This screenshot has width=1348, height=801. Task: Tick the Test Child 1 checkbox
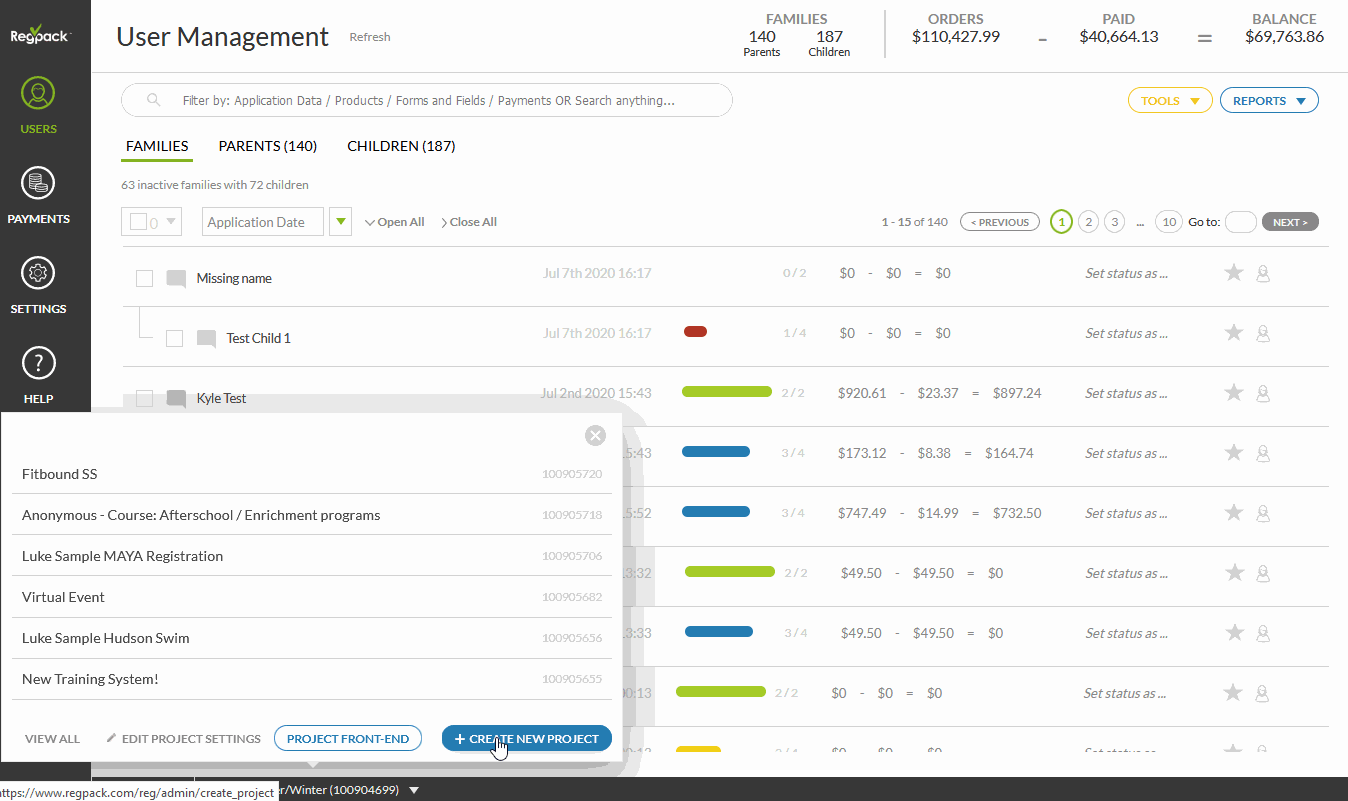(x=175, y=338)
